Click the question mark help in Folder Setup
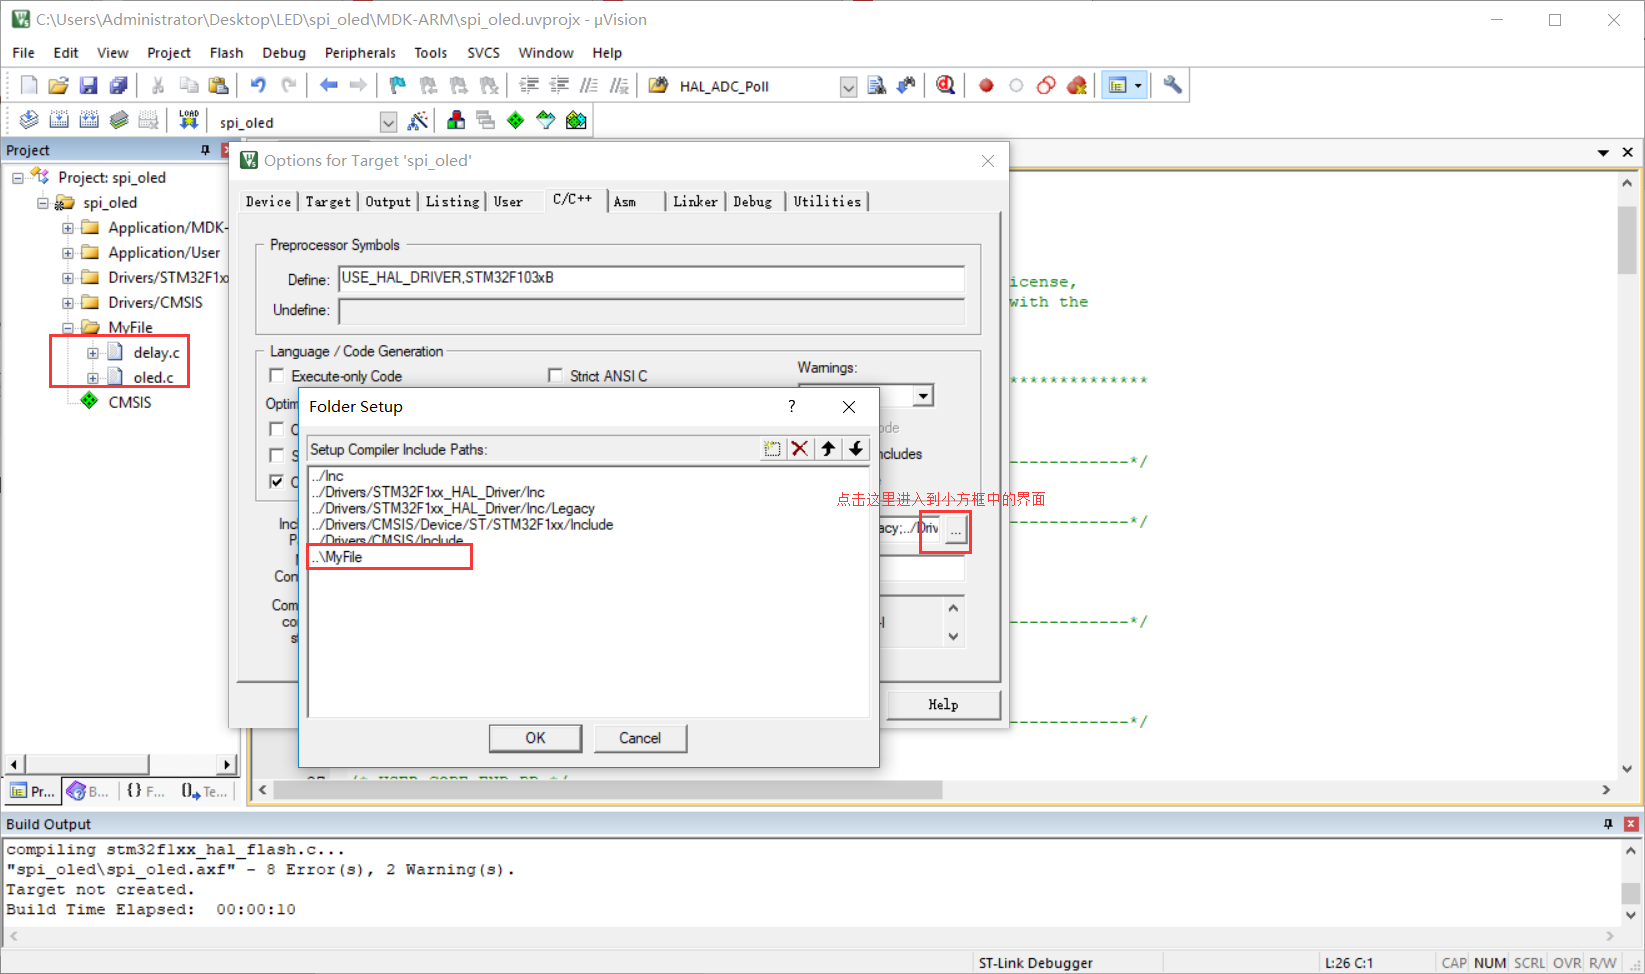 tap(792, 406)
